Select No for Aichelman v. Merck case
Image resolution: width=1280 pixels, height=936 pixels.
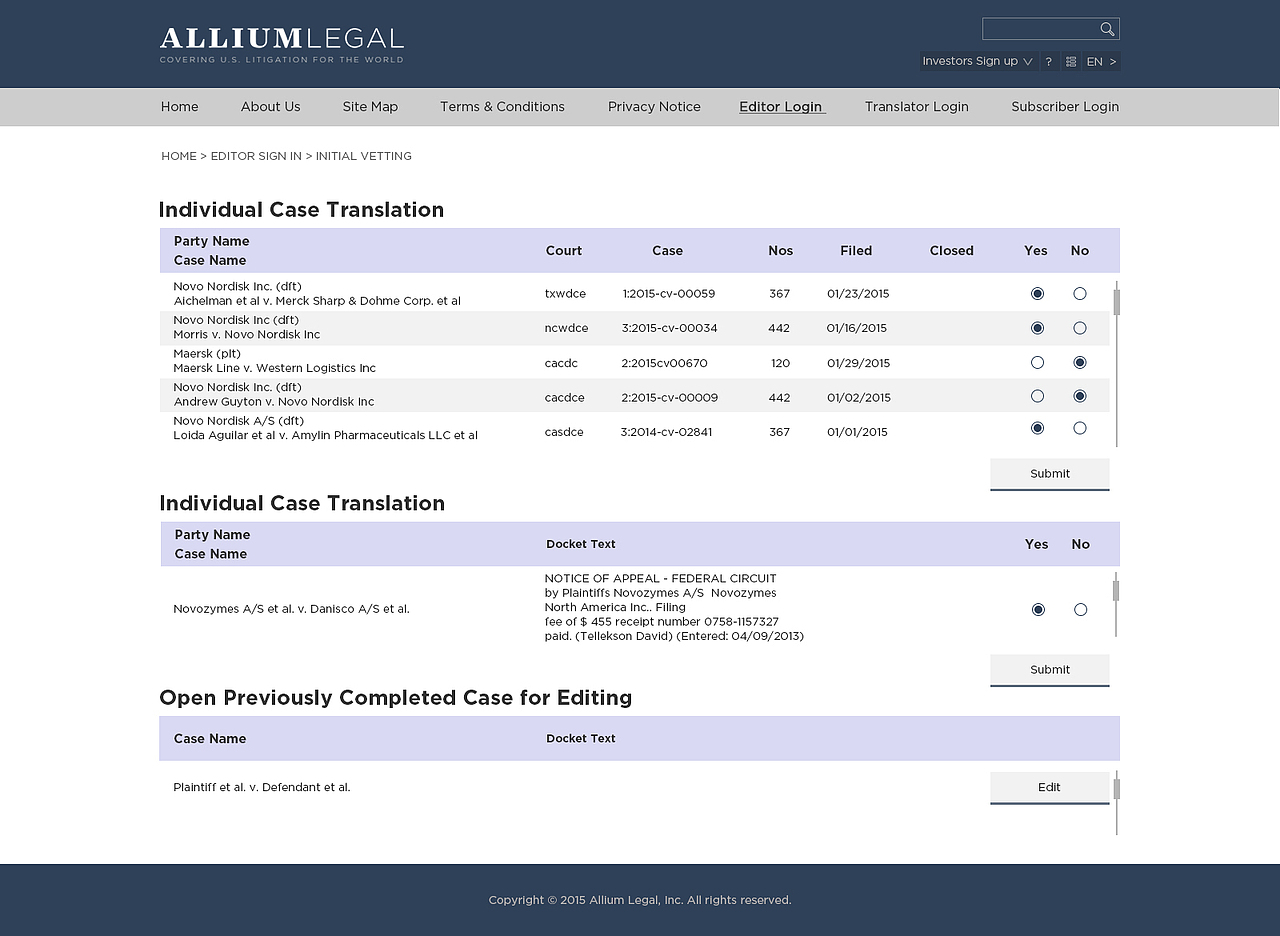[1080, 293]
